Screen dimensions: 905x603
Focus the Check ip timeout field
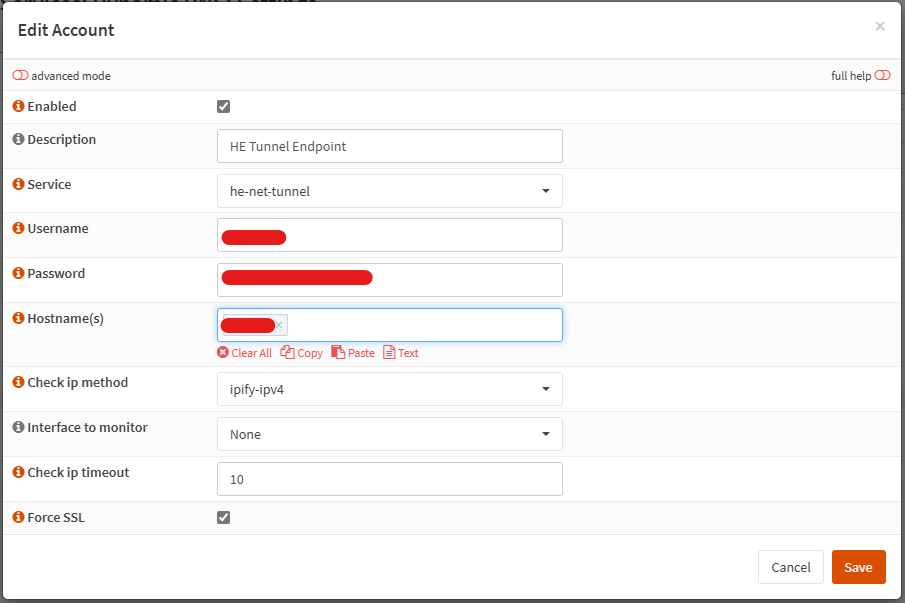(x=389, y=479)
